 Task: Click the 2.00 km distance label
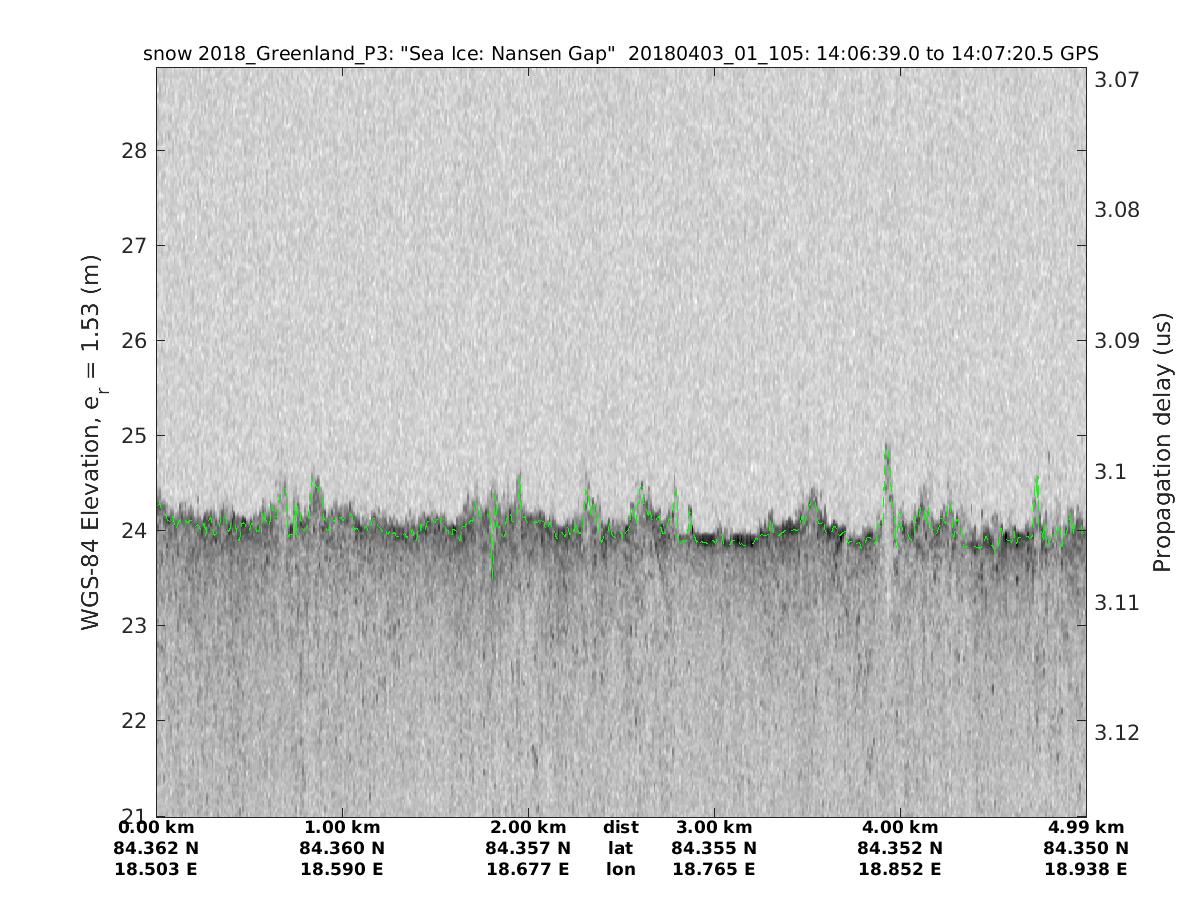[528, 828]
